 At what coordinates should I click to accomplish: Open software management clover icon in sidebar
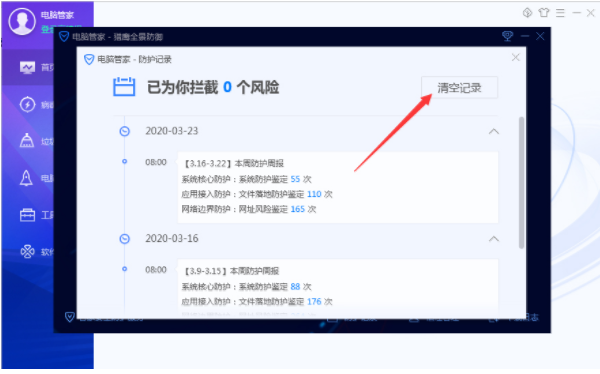(27, 252)
